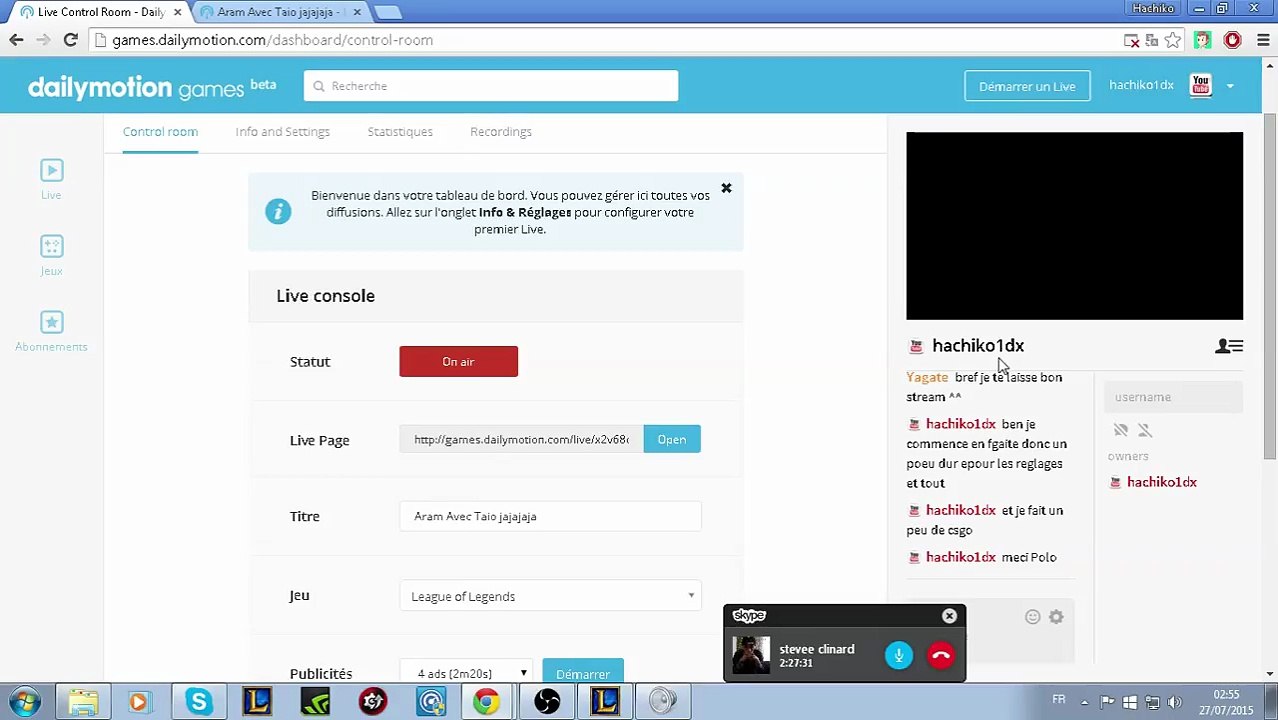Click the On air status button
The height and width of the screenshot is (720, 1278).
pyautogui.click(x=458, y=361)
